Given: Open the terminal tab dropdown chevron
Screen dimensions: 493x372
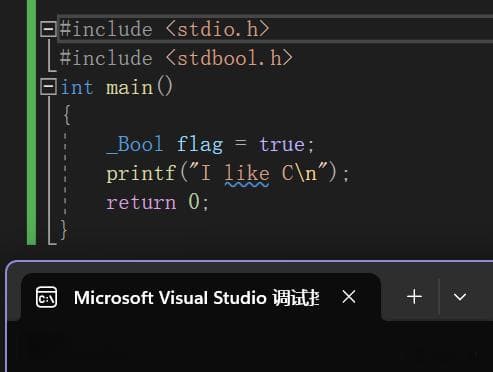Looking at the screenshot, I should (460, 297).
